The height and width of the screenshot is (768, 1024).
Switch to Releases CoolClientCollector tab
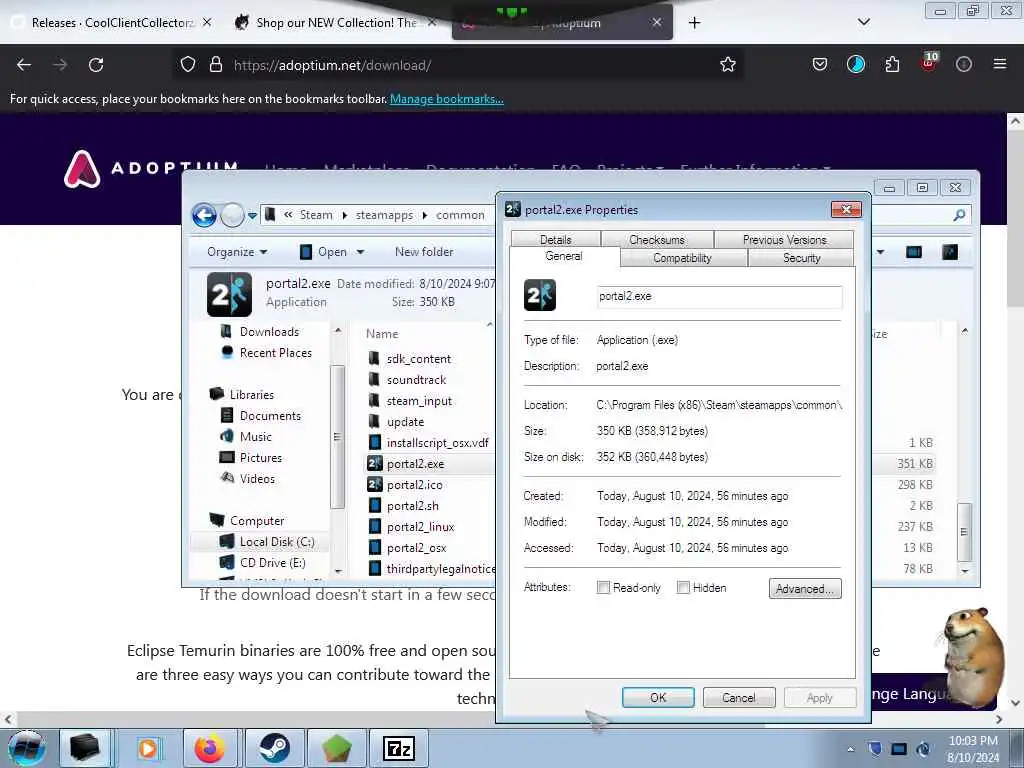[112, 23]
